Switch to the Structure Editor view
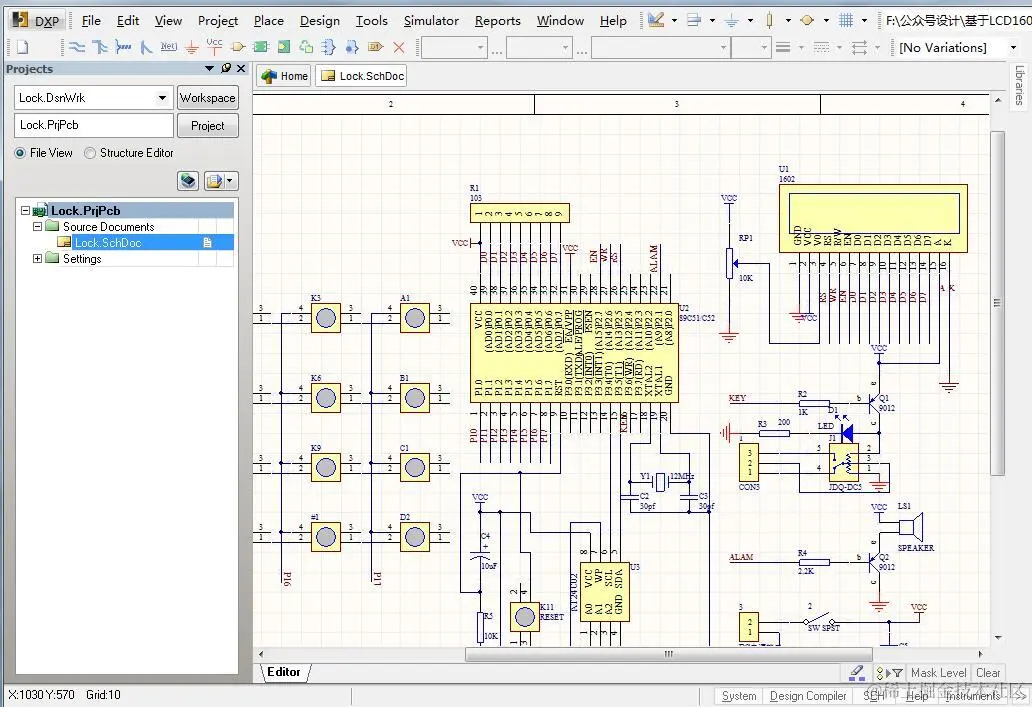Viewport: 1032px width, 707px height. click(89, 152)
